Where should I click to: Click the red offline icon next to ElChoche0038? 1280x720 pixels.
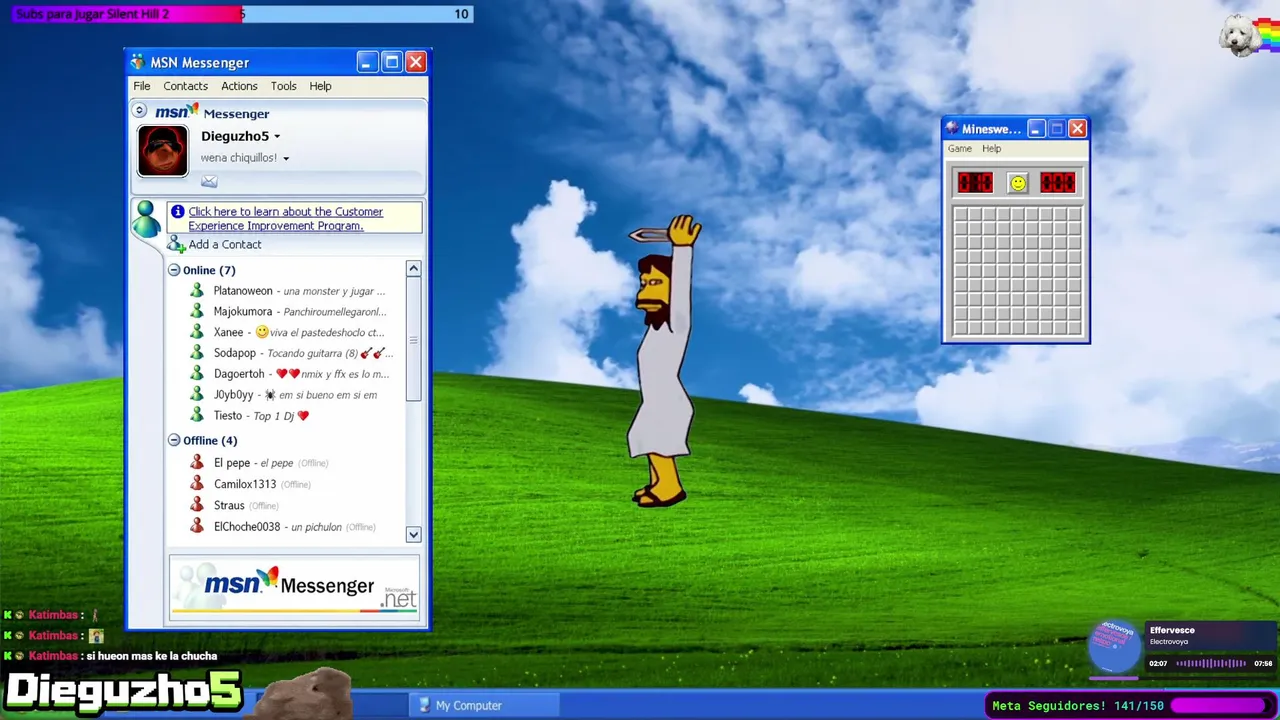pyautogui.click(x=197, y=527)
